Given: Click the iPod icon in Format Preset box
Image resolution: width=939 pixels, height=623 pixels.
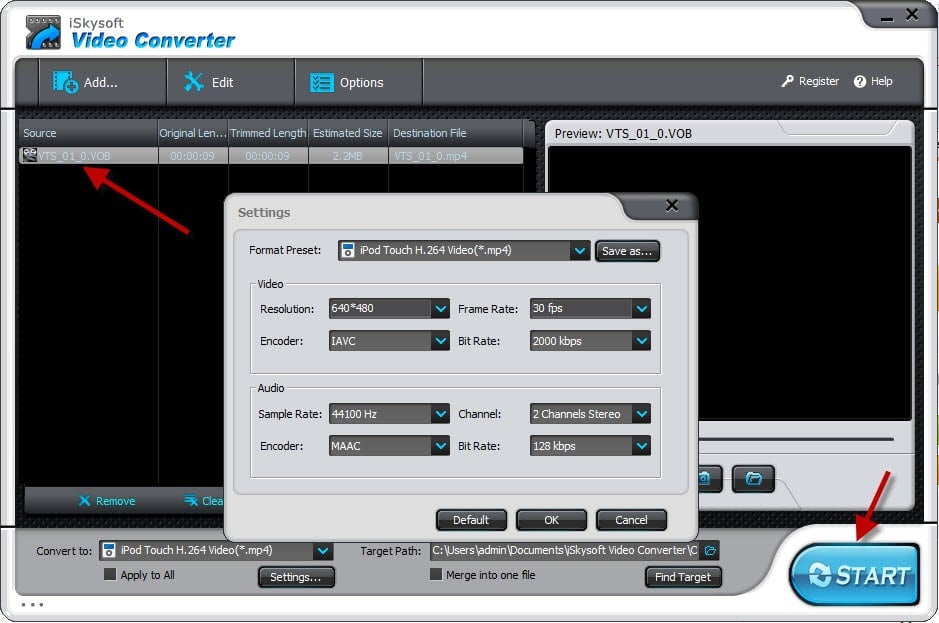Looking at the screenshot, I should pyautogui.click(x=347, y=250).
